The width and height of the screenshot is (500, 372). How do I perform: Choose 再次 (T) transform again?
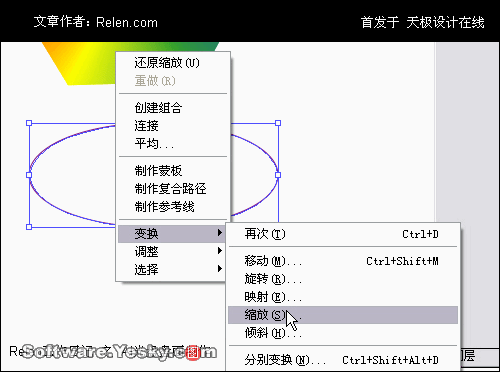343,234
